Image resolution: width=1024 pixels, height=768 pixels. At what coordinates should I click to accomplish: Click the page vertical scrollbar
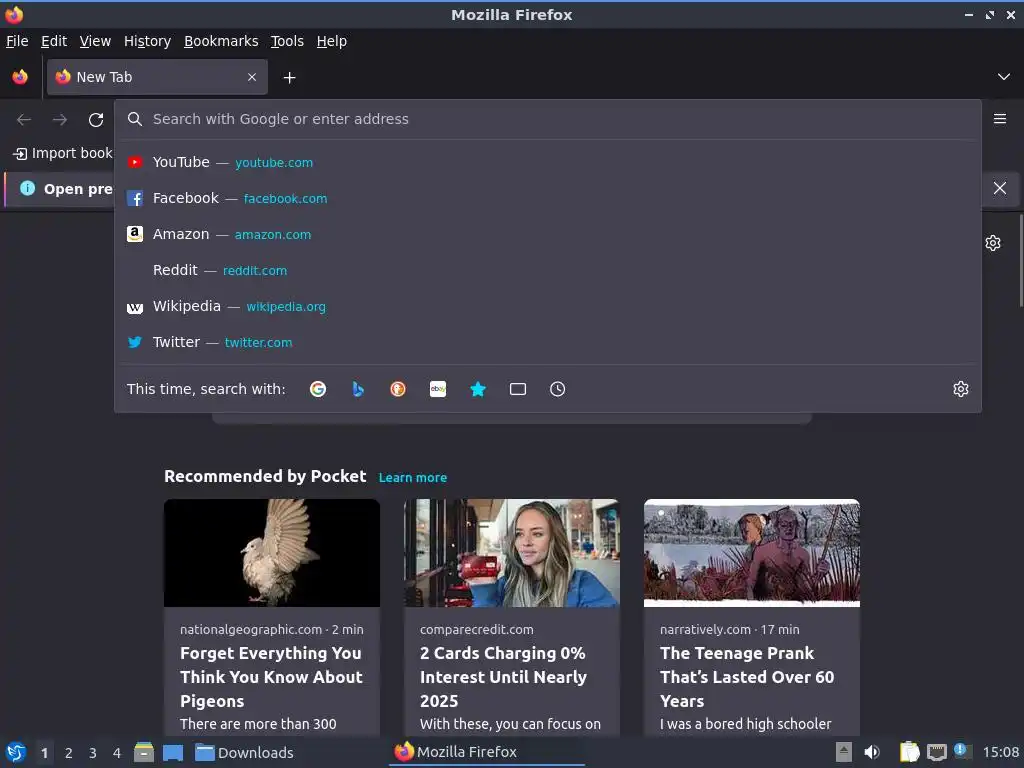coord(1020,261)
